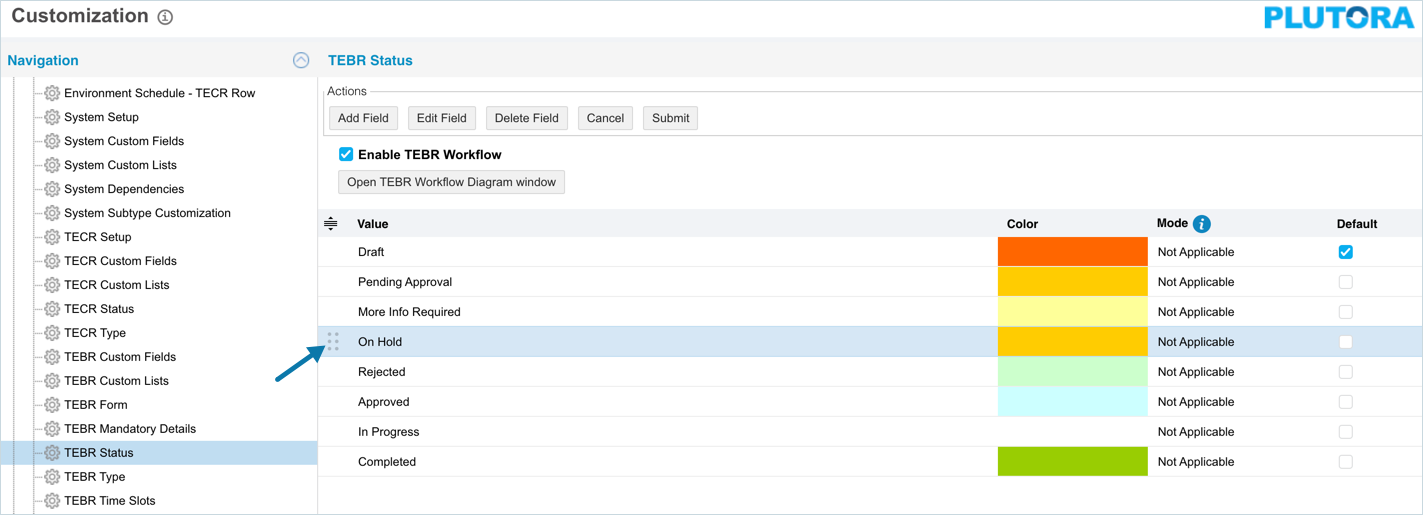Collapse the Navigation panel
The image size is (1423, 515).
(x=301, y=60)
